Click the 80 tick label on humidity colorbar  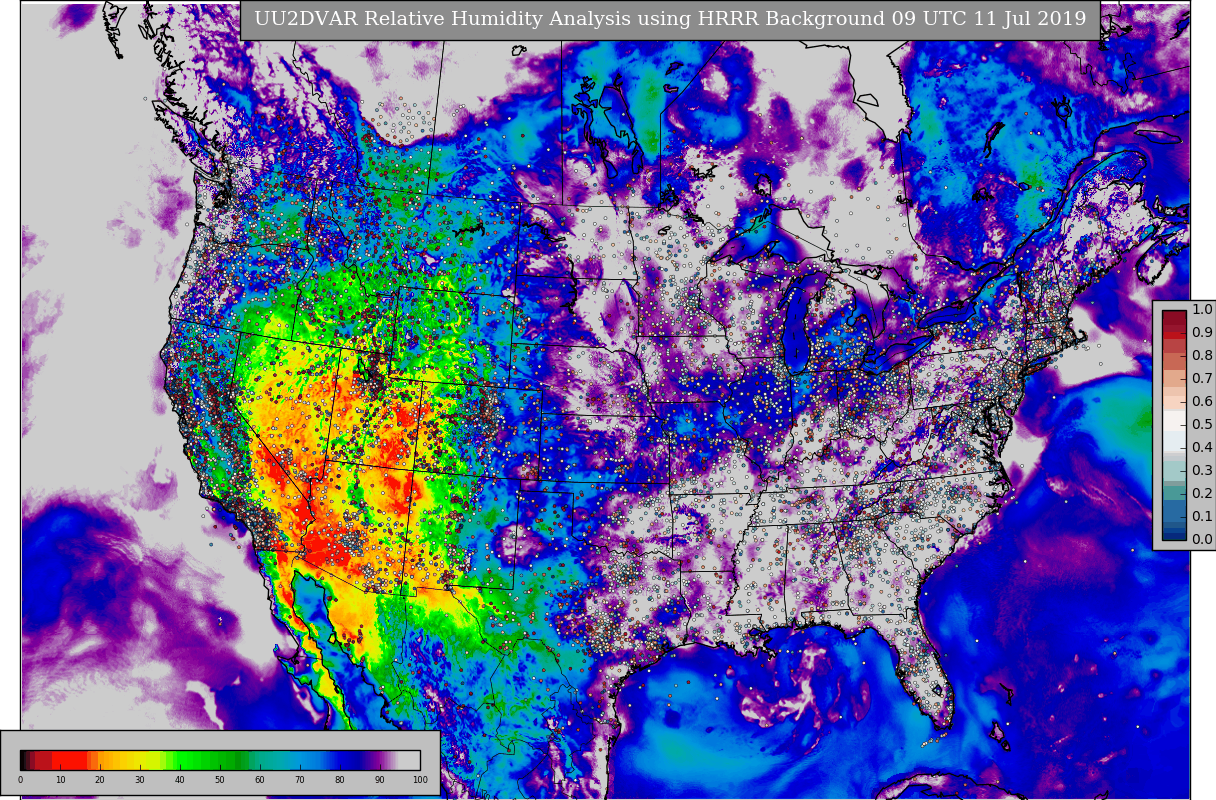click(x=340, y=780)
